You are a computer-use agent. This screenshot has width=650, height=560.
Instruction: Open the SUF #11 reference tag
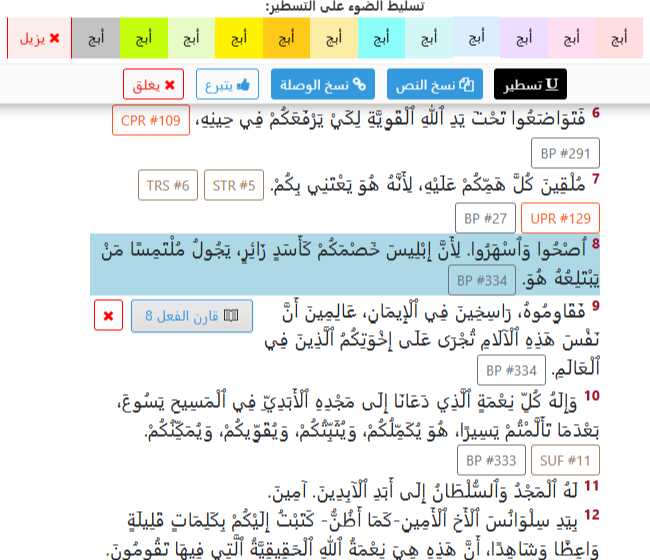pyautogui.click(x=565, y=460)
